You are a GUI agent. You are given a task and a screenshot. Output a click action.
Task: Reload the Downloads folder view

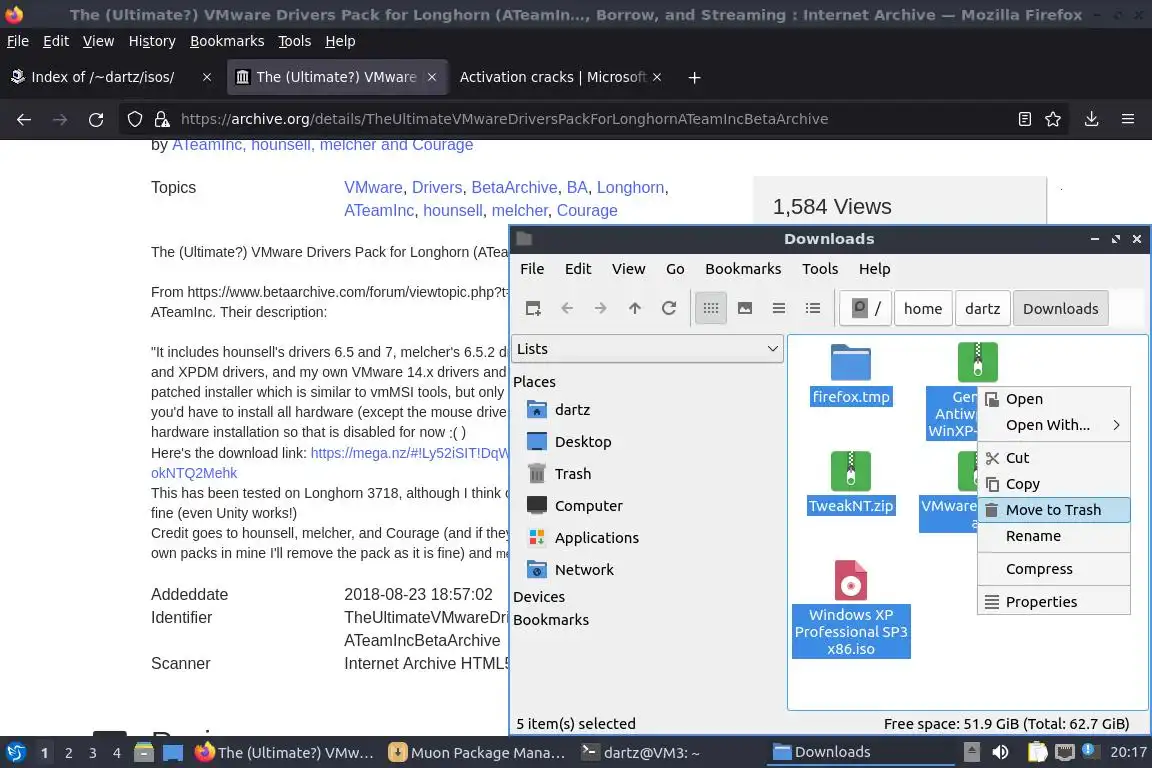click(669, 309)
